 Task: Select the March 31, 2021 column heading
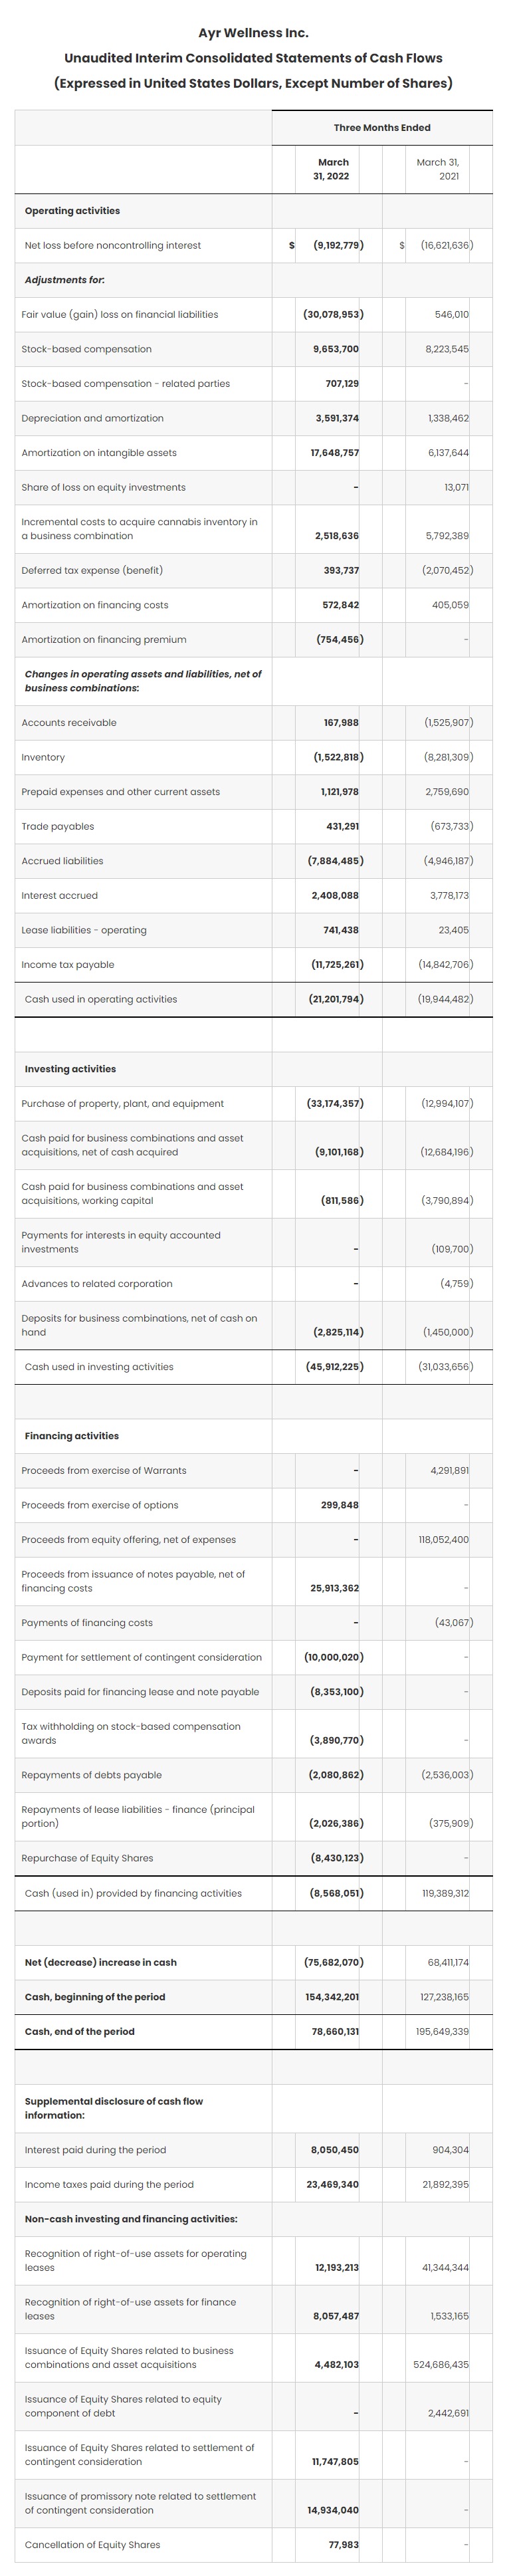(x=437, y=169)
